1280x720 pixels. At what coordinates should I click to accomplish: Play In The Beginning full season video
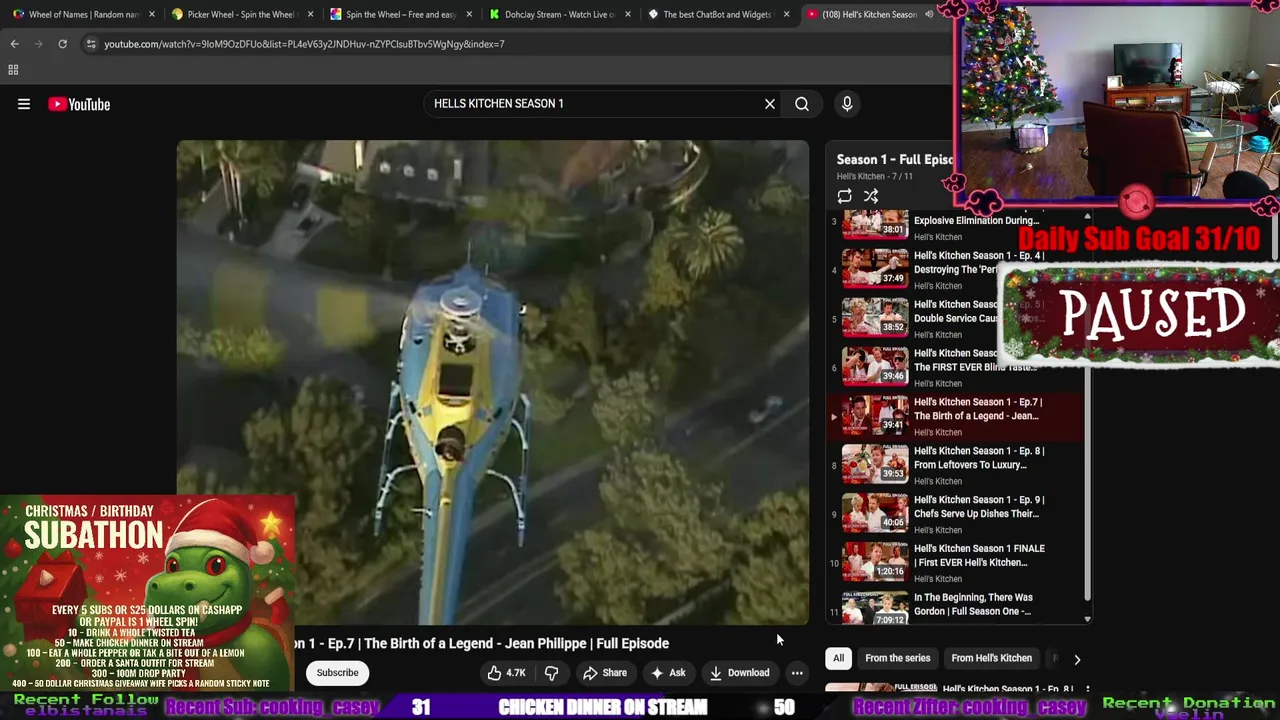click(955, 607)
